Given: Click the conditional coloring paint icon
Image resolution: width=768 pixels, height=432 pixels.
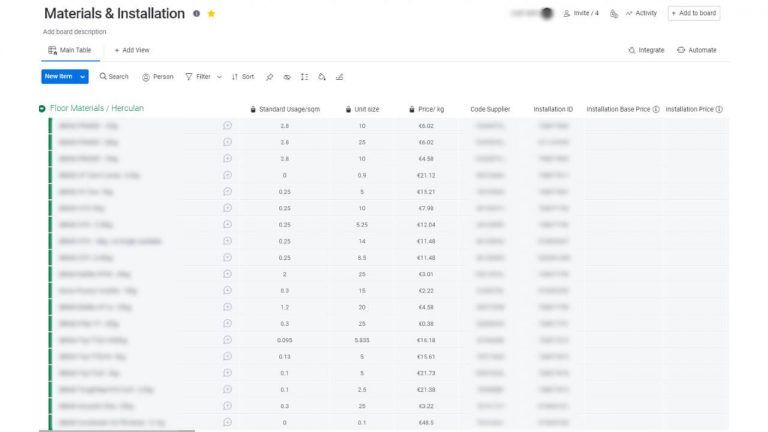Looking at the screenshot, I should coord(322,77).
